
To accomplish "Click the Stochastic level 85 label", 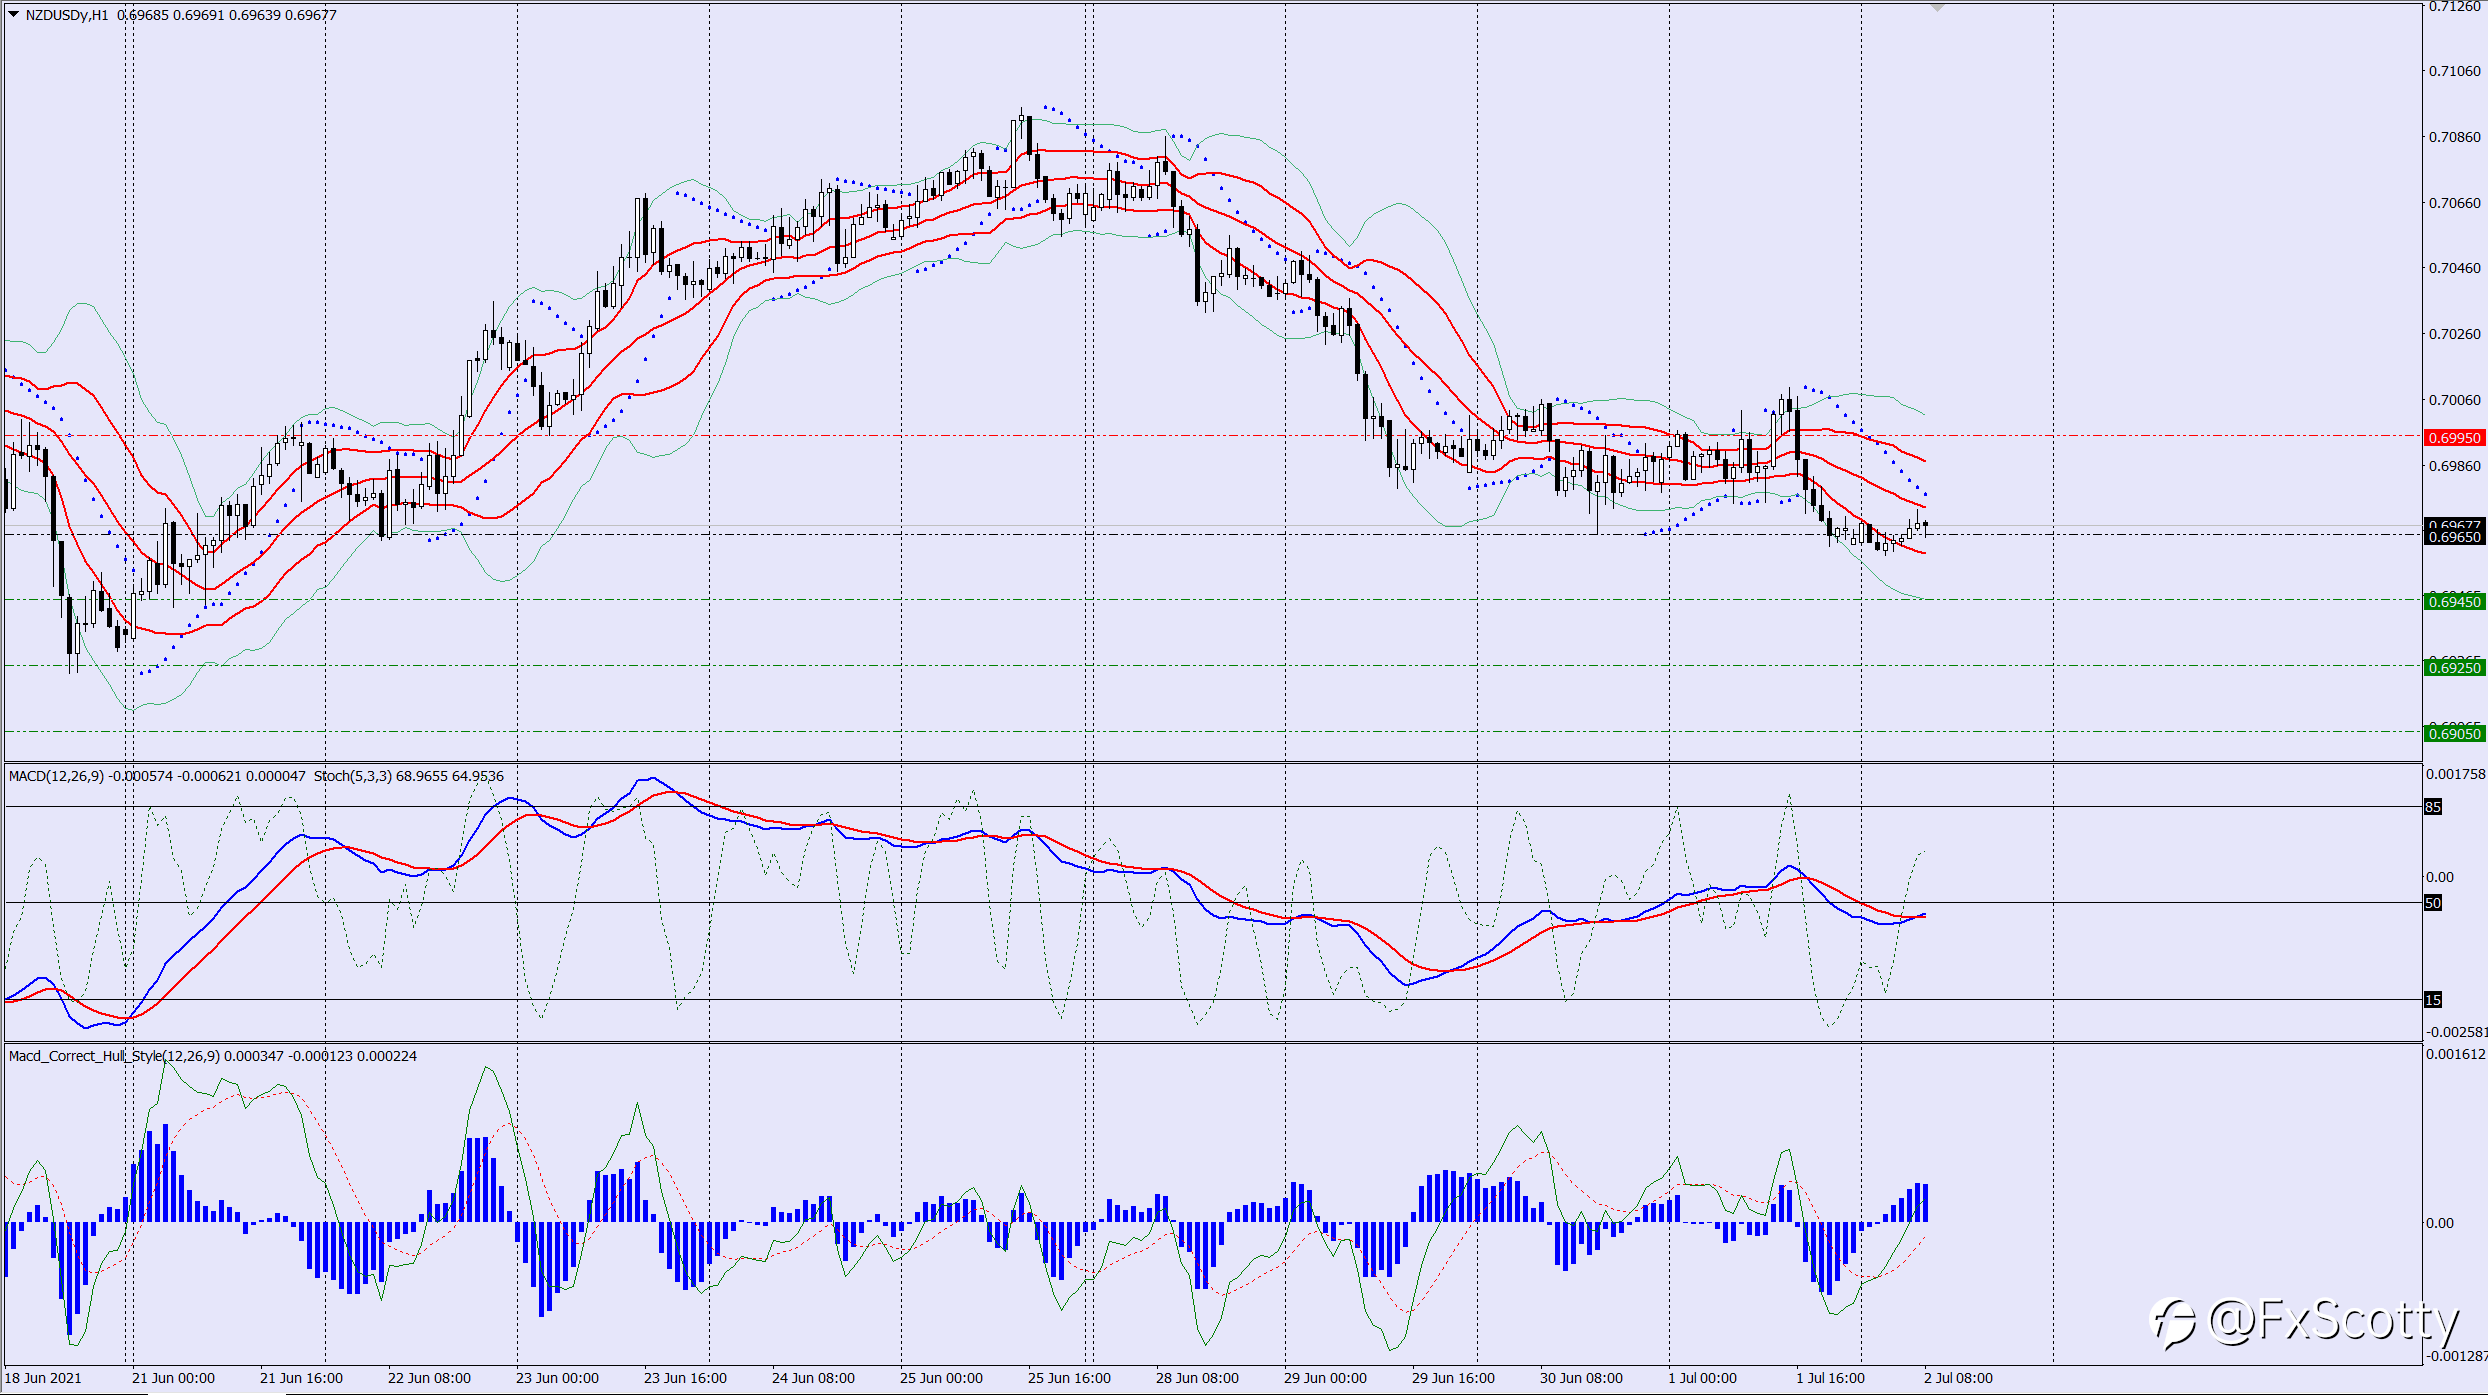I will (2433, 807).
